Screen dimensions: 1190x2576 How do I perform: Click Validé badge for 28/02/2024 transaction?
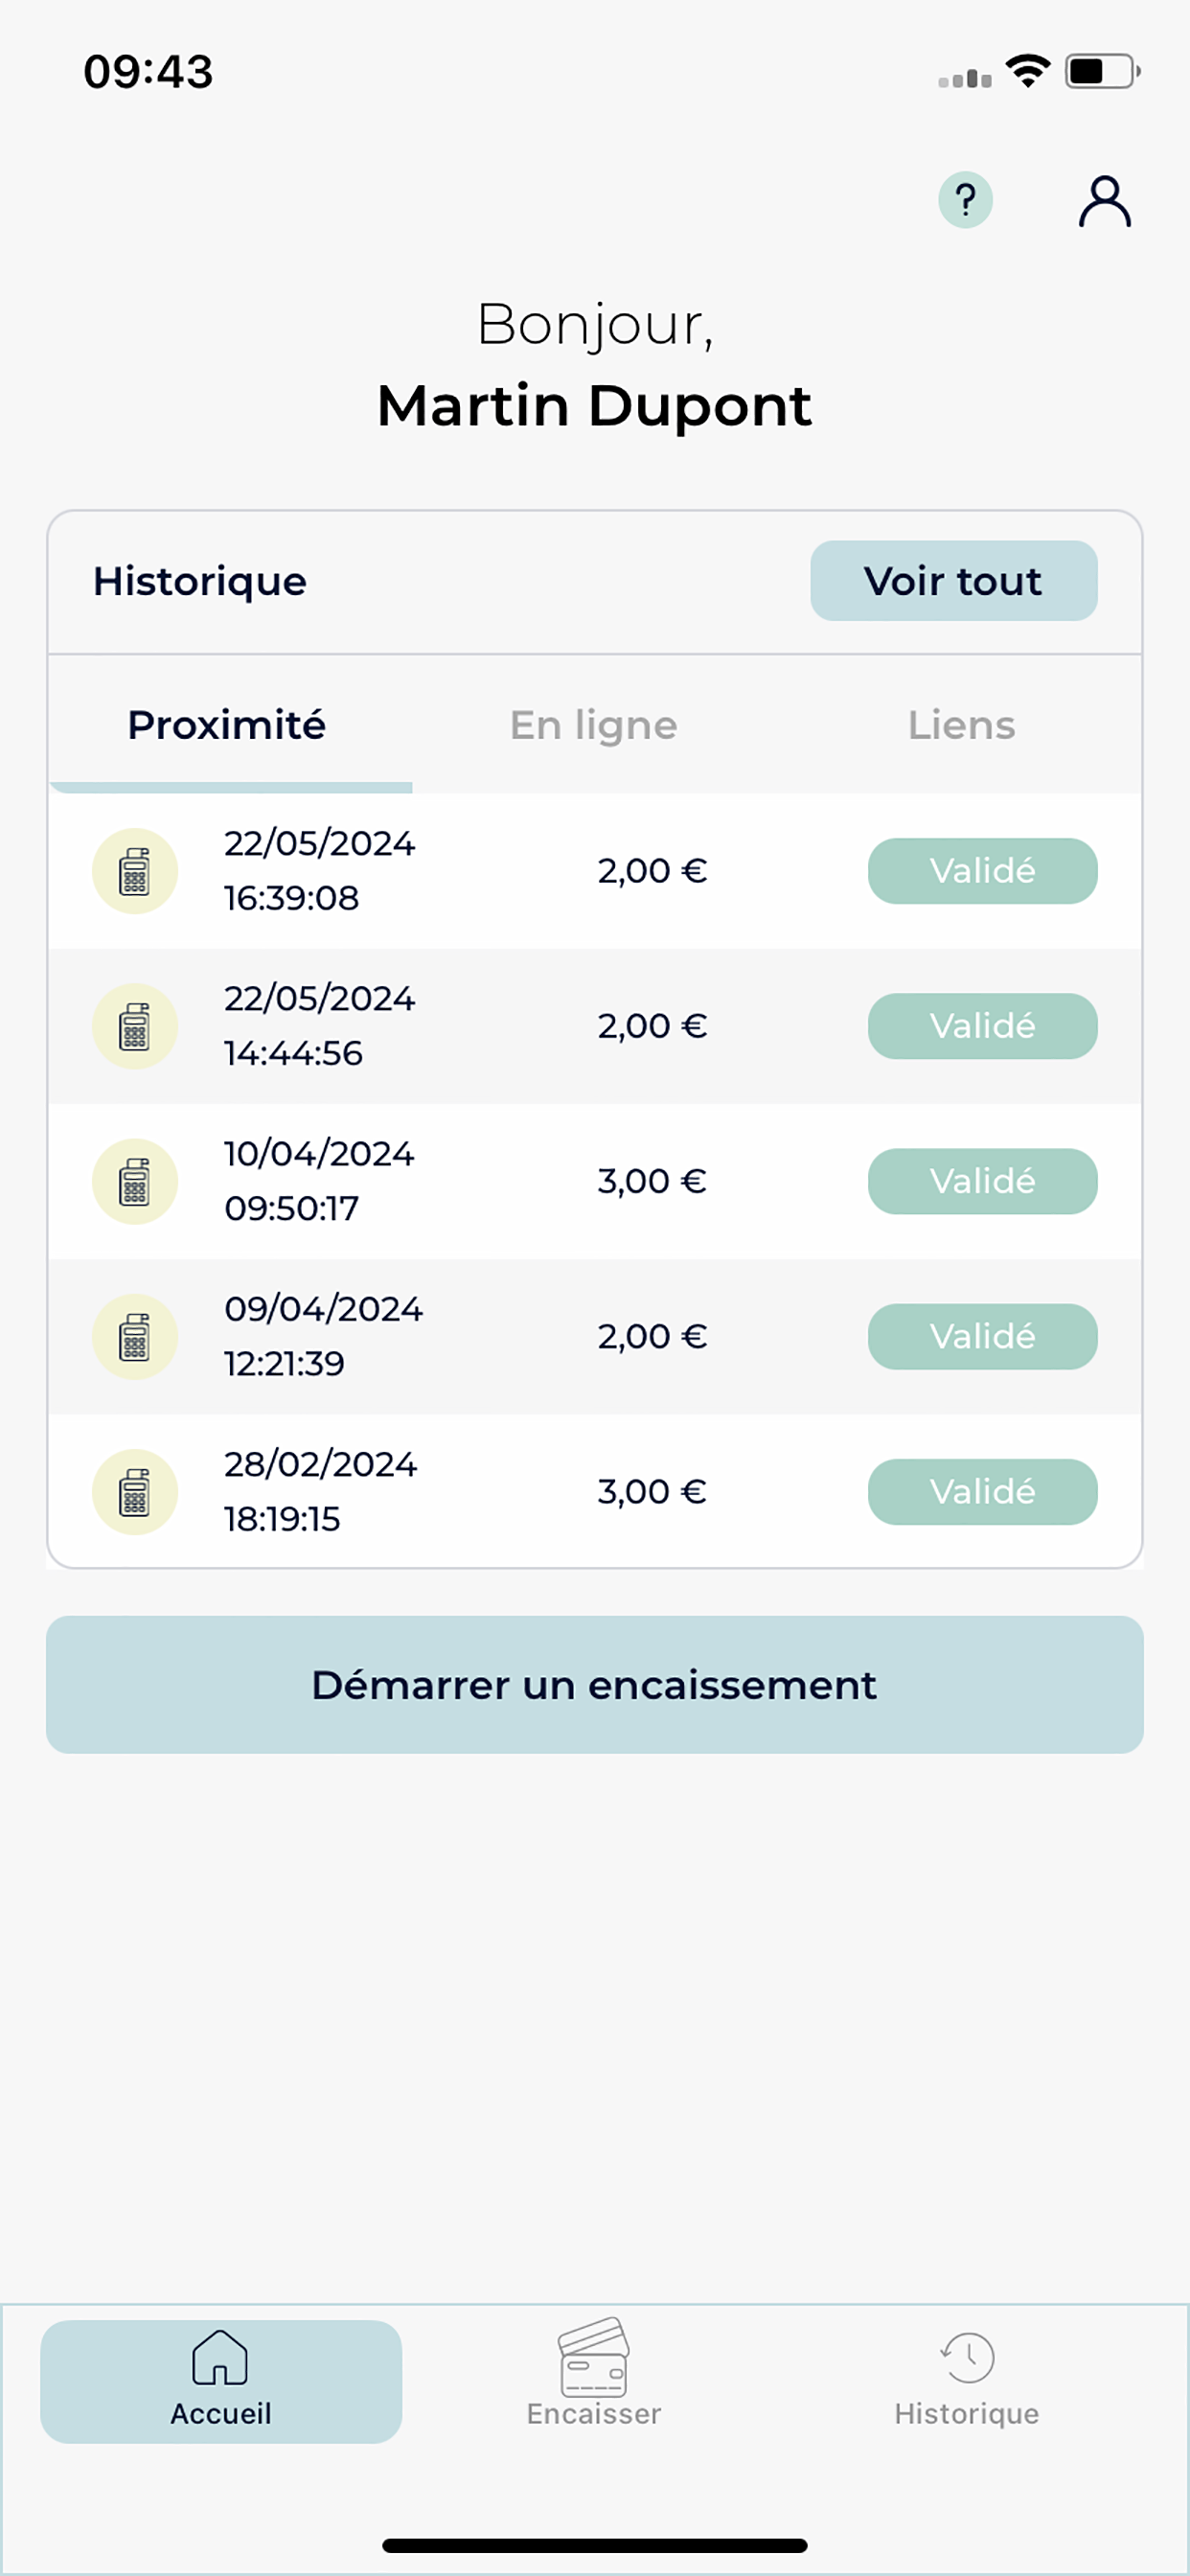(x=982, y=1491)
